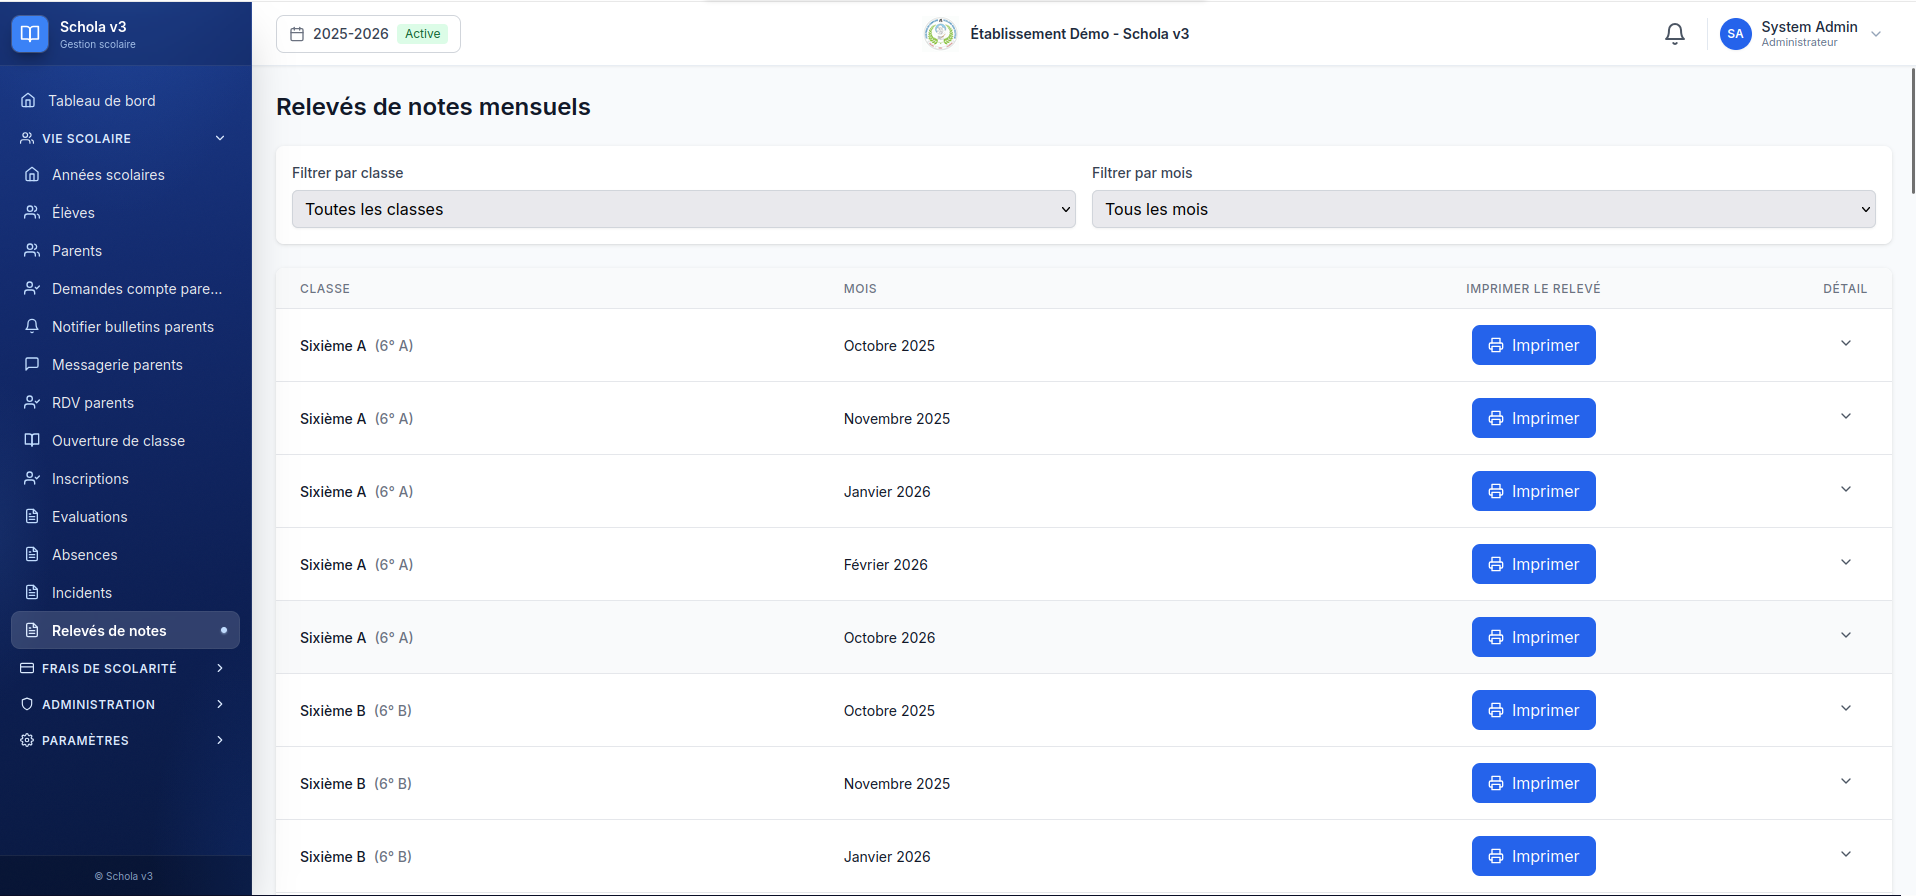
Task: Click the 2025-2026 Active school year selector
Action: [368, 34]
